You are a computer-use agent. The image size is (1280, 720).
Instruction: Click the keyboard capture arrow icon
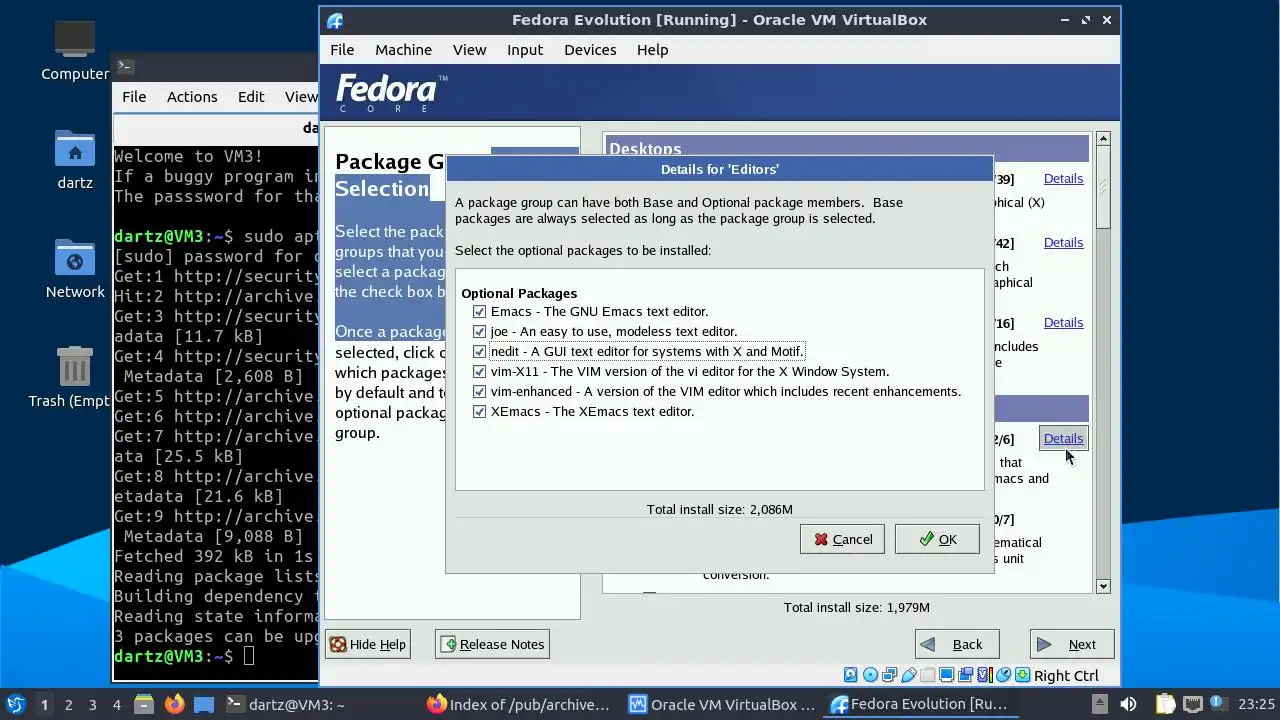(1023, 675)
